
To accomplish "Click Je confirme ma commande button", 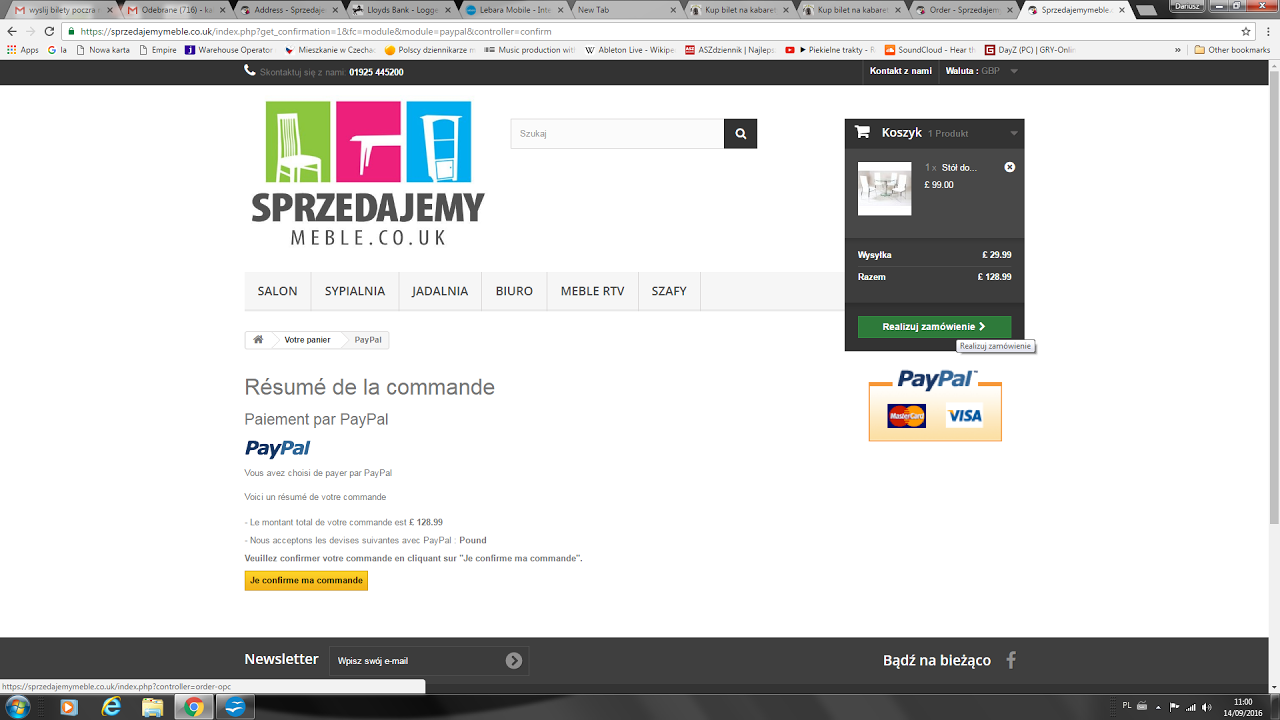I will click(306, 580).
